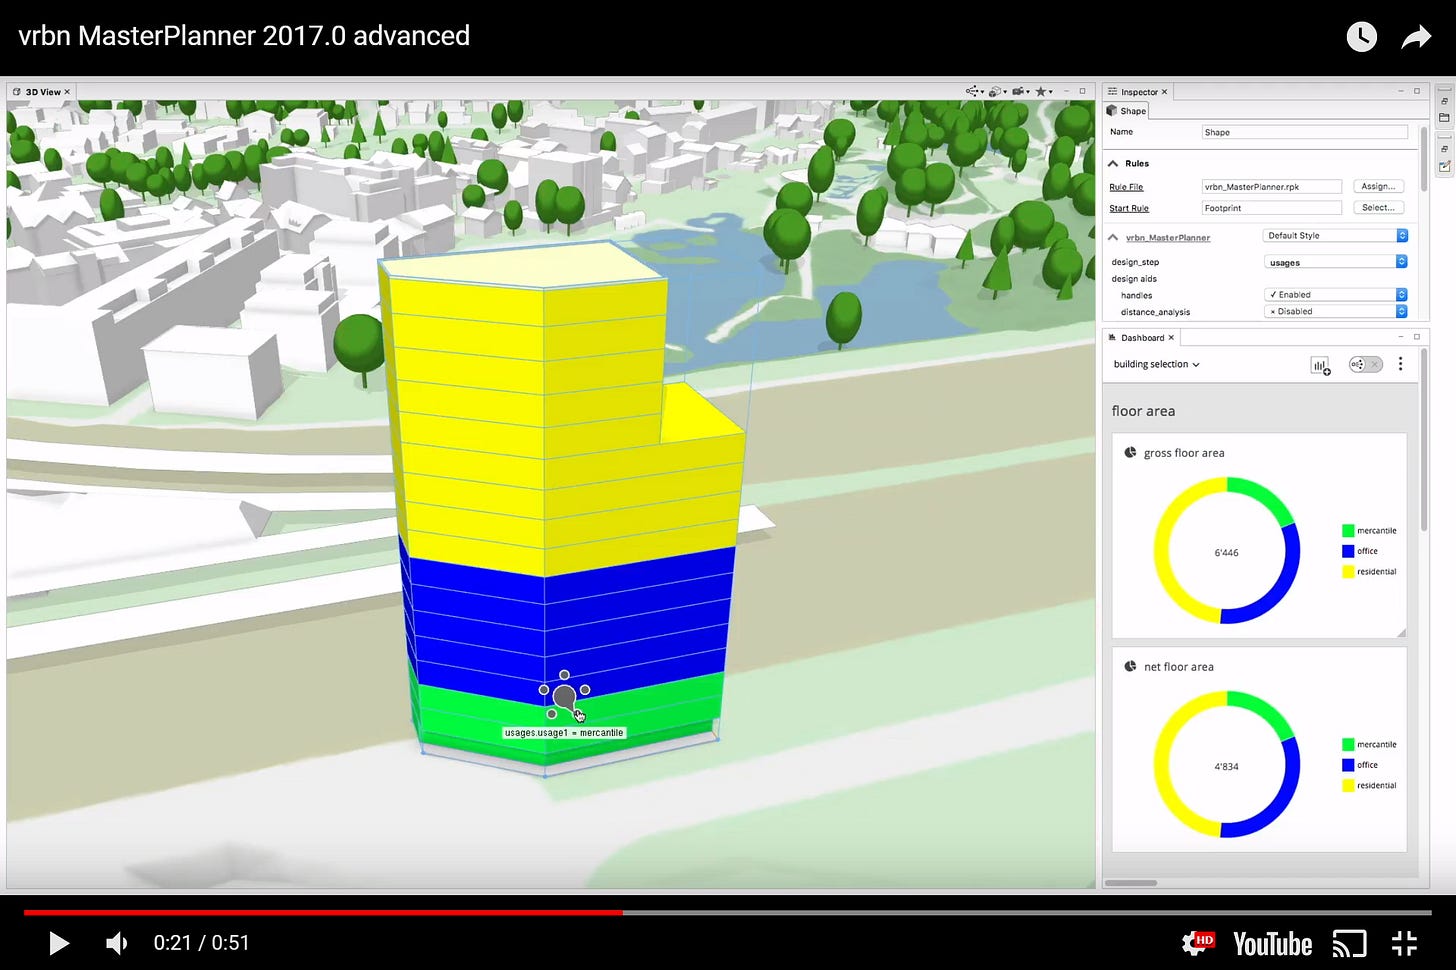Click the add chart icon in Dashboard
This screenshot has width=1456, height=970.
tap(1320, 365)
